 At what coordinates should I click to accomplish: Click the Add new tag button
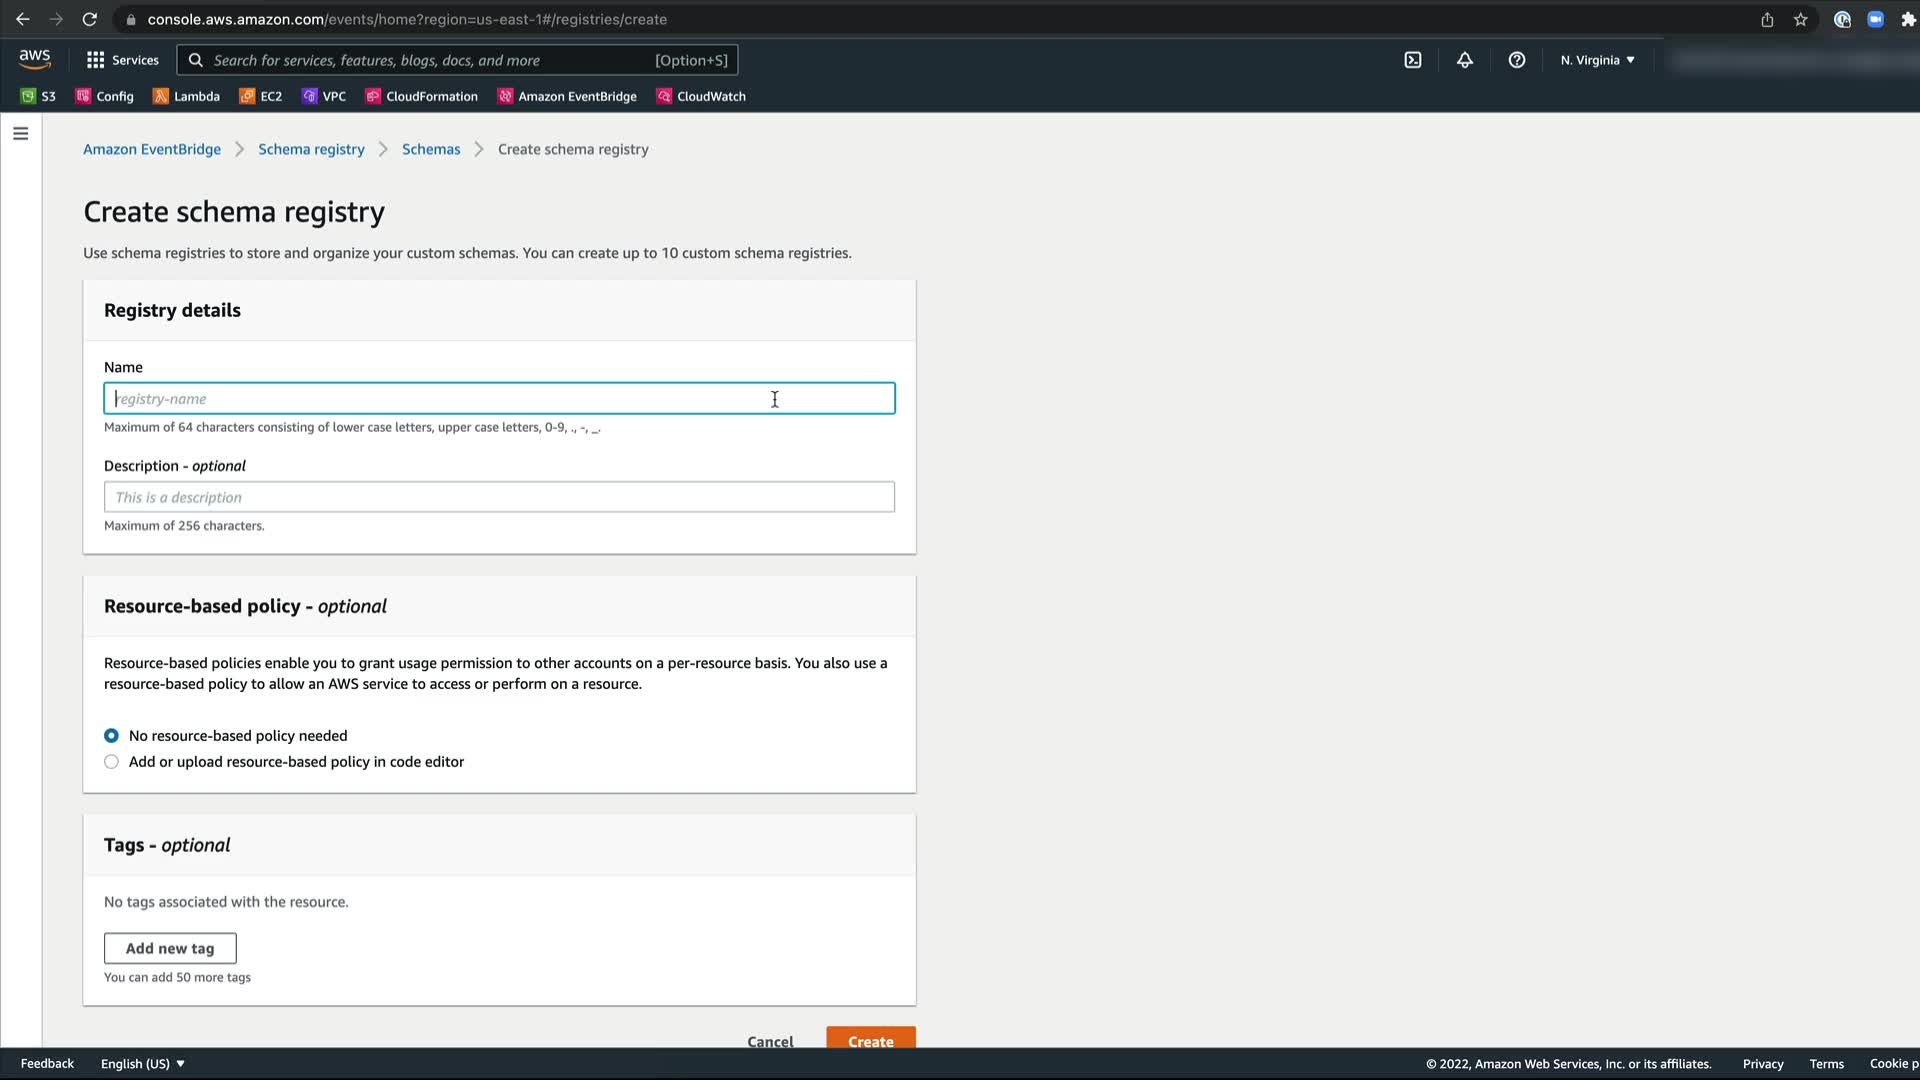tap(170, 948)
